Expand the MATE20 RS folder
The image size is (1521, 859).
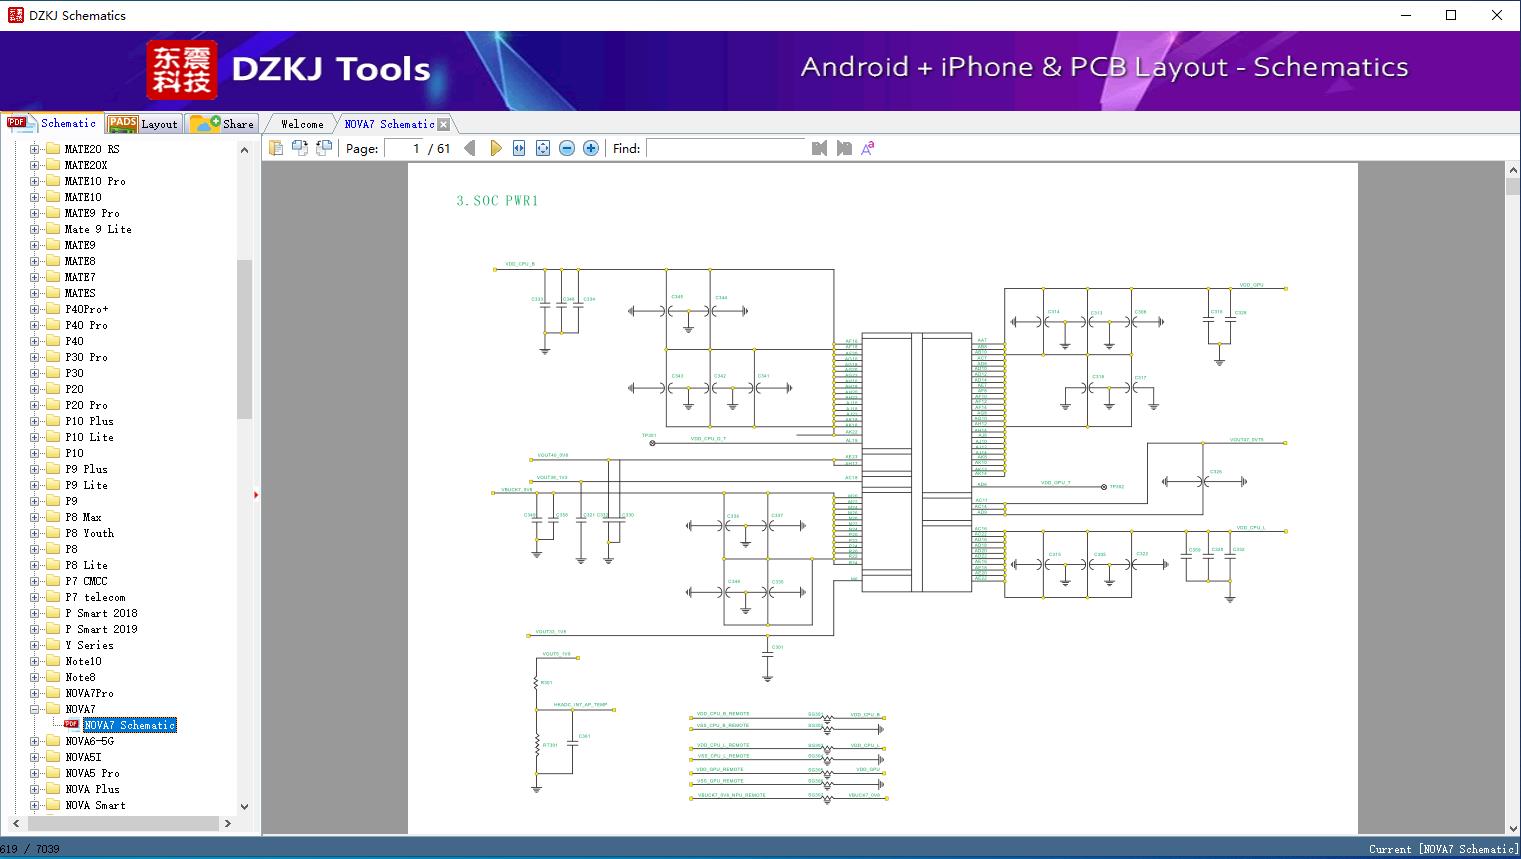[x=35, y=149]
